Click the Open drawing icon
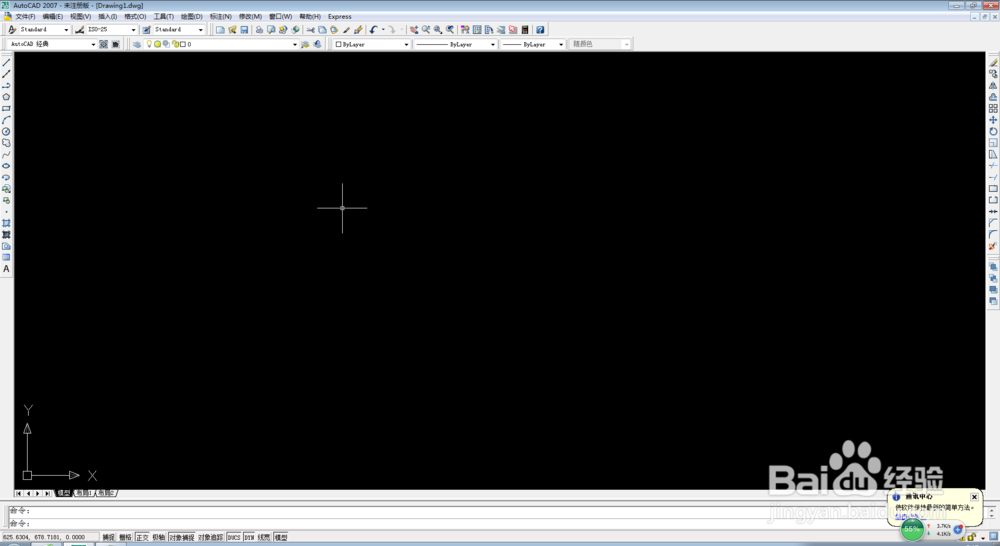The height and width of the screenshot is (546, 1000). [232, 30]
